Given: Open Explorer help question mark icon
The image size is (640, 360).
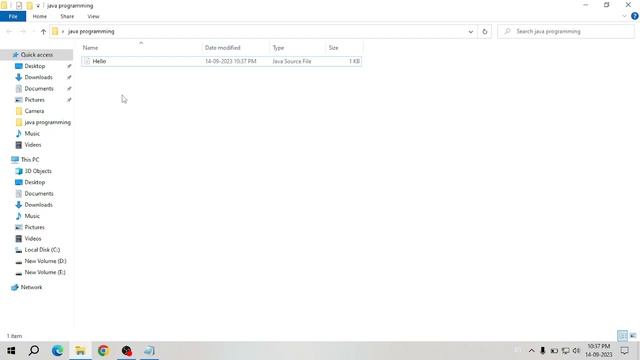Looking at the screenshot, I should coord(635,16).
